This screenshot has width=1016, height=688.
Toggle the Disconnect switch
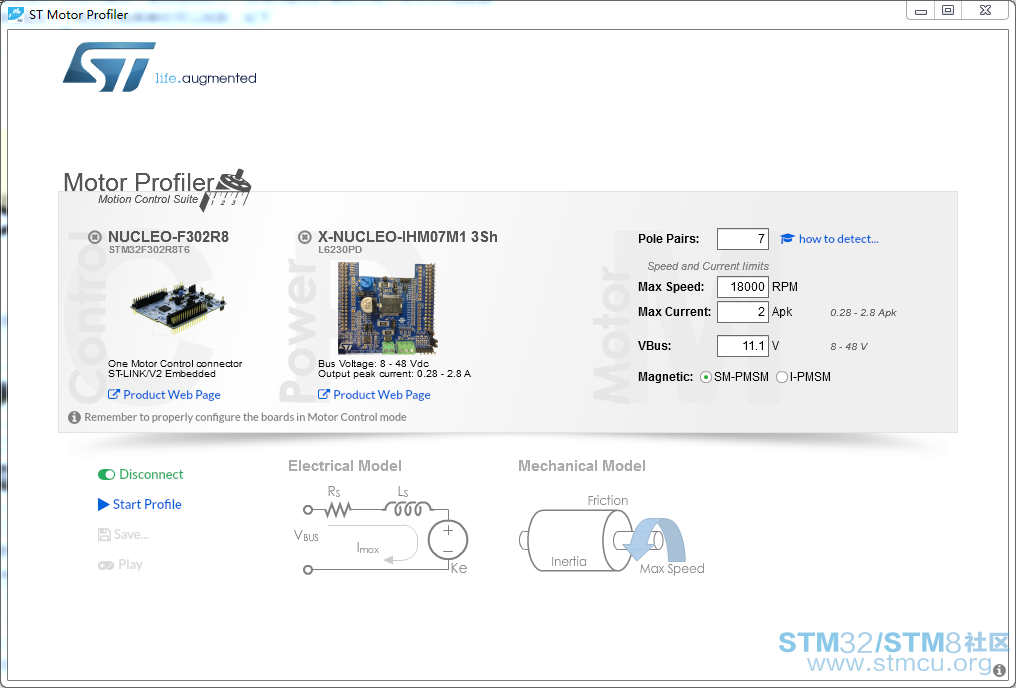click(x=106, y=474)
